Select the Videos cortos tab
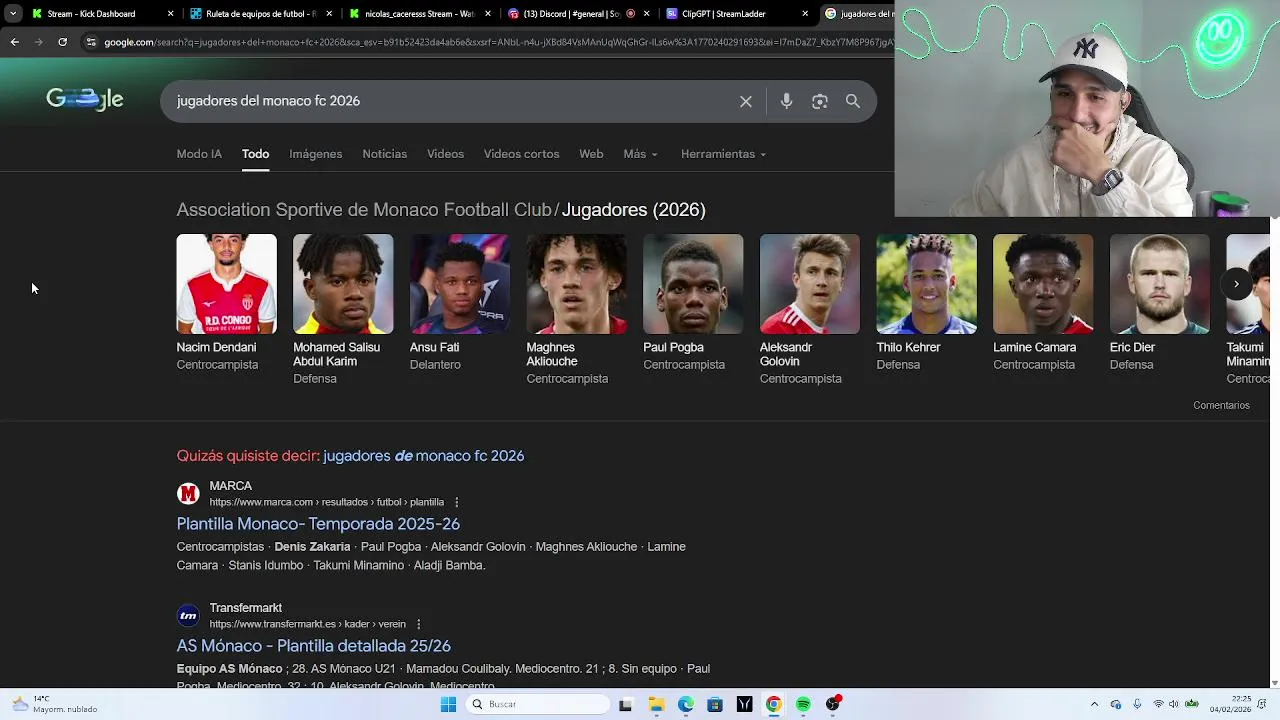 (x=522, y=154)
